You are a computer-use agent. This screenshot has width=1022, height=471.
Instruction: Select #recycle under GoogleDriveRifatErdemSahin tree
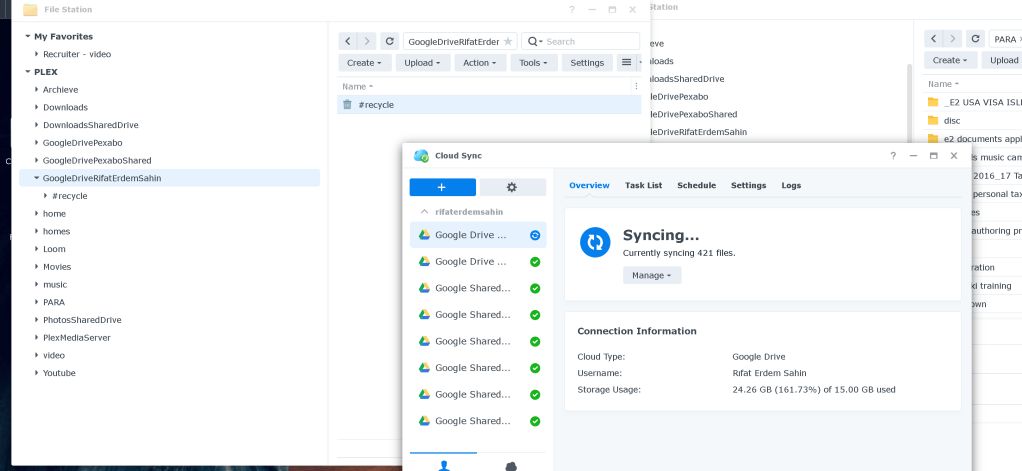click(70, 196)
